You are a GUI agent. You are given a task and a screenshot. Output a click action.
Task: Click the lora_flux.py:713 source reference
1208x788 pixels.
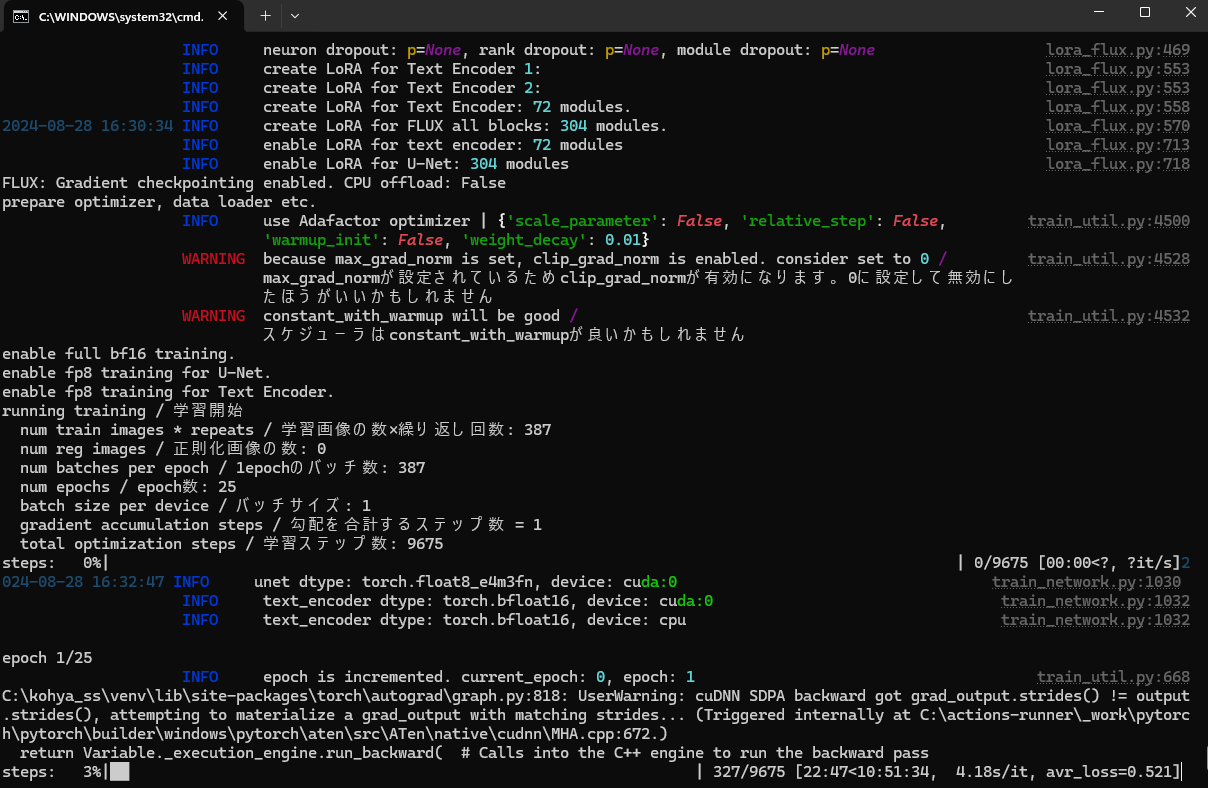click(x=1118, y=145)
